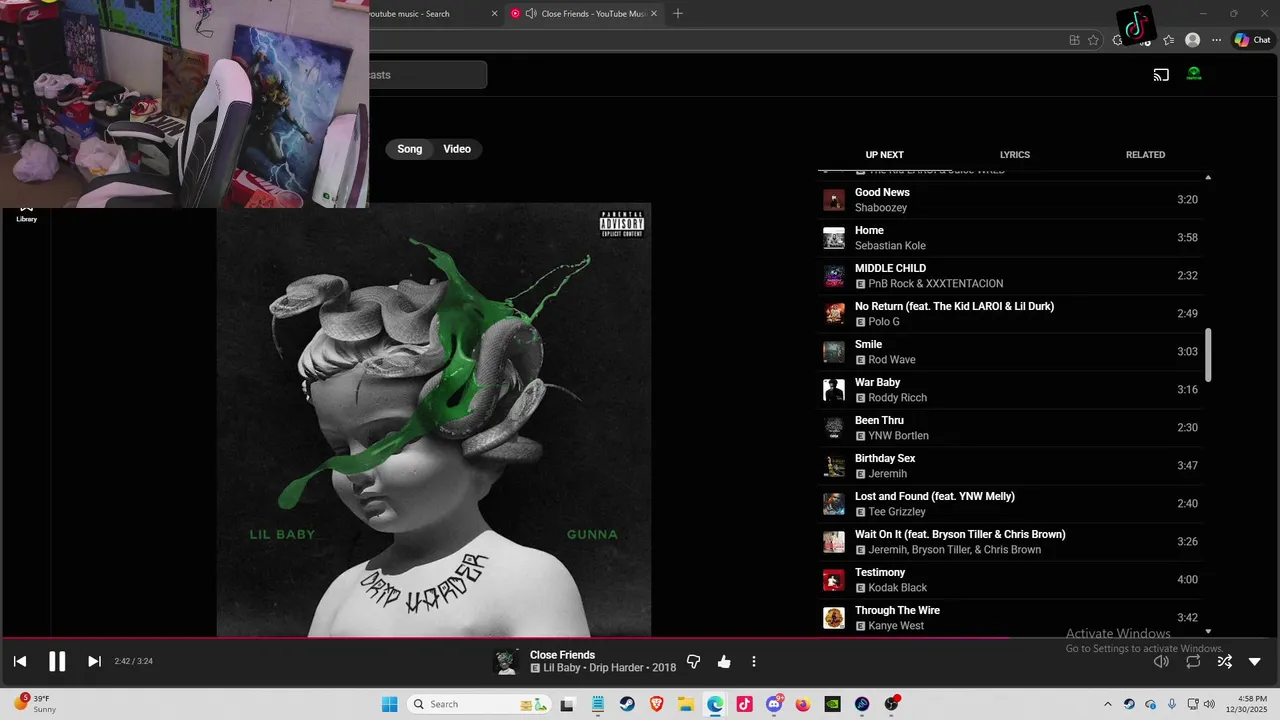The height and width of the screenshot is (720, 1280).
Task: Play Lost and Found by Tee Grizzley
Action: [1010, 504]
